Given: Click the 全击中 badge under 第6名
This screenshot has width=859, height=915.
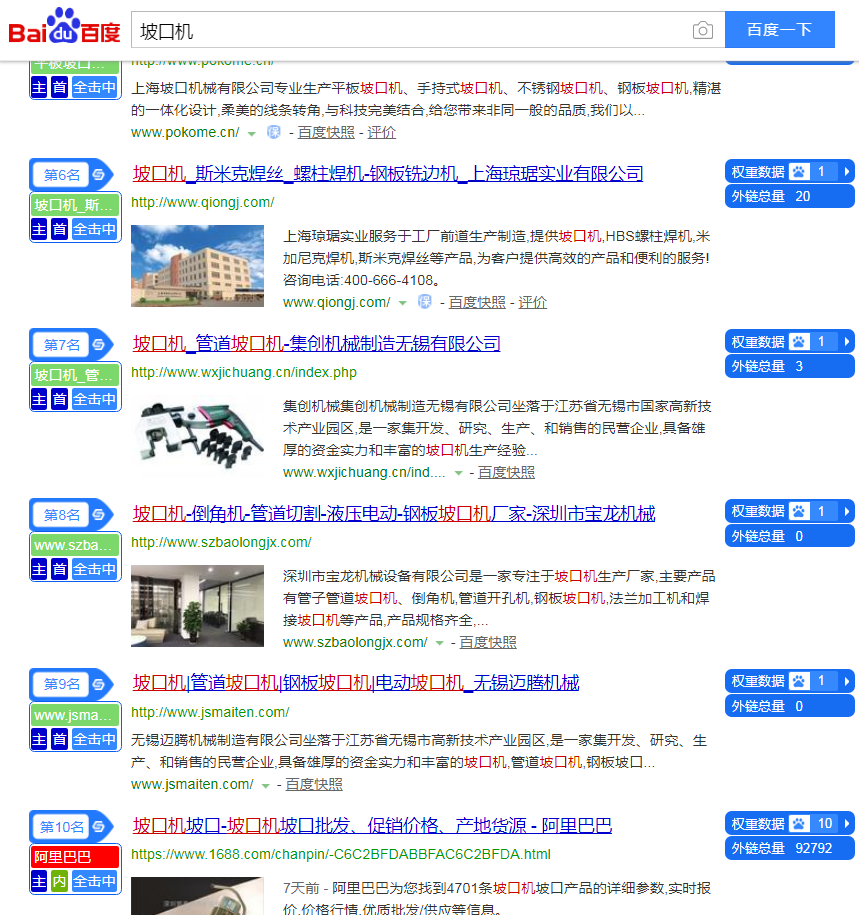Looking at the screenshot, I should [x=95, y=229].
